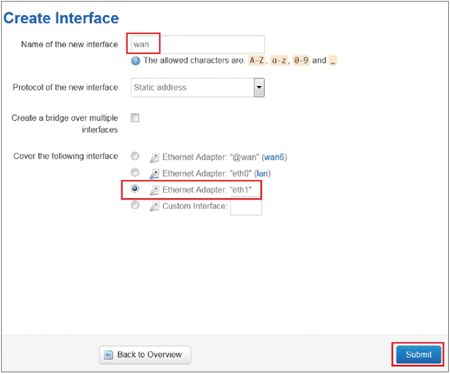Open the lan interface link
This screenshot has height=374, width=450.
tap(262, 173)
